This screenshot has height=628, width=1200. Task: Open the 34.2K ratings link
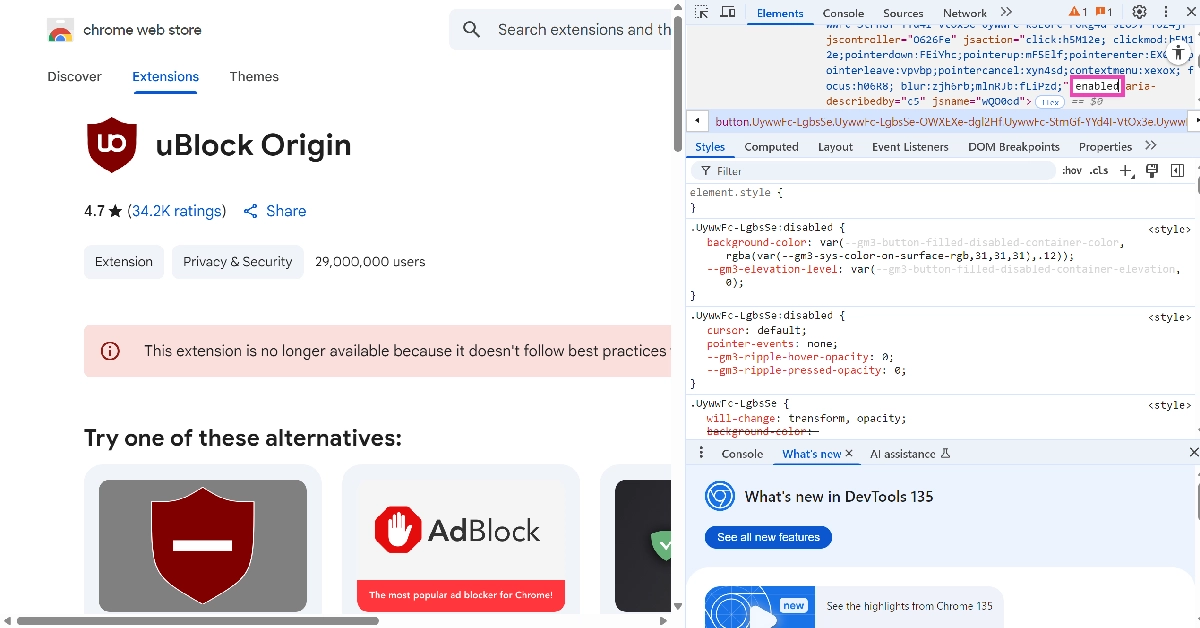pyautogui.click(x=177, y=211)
